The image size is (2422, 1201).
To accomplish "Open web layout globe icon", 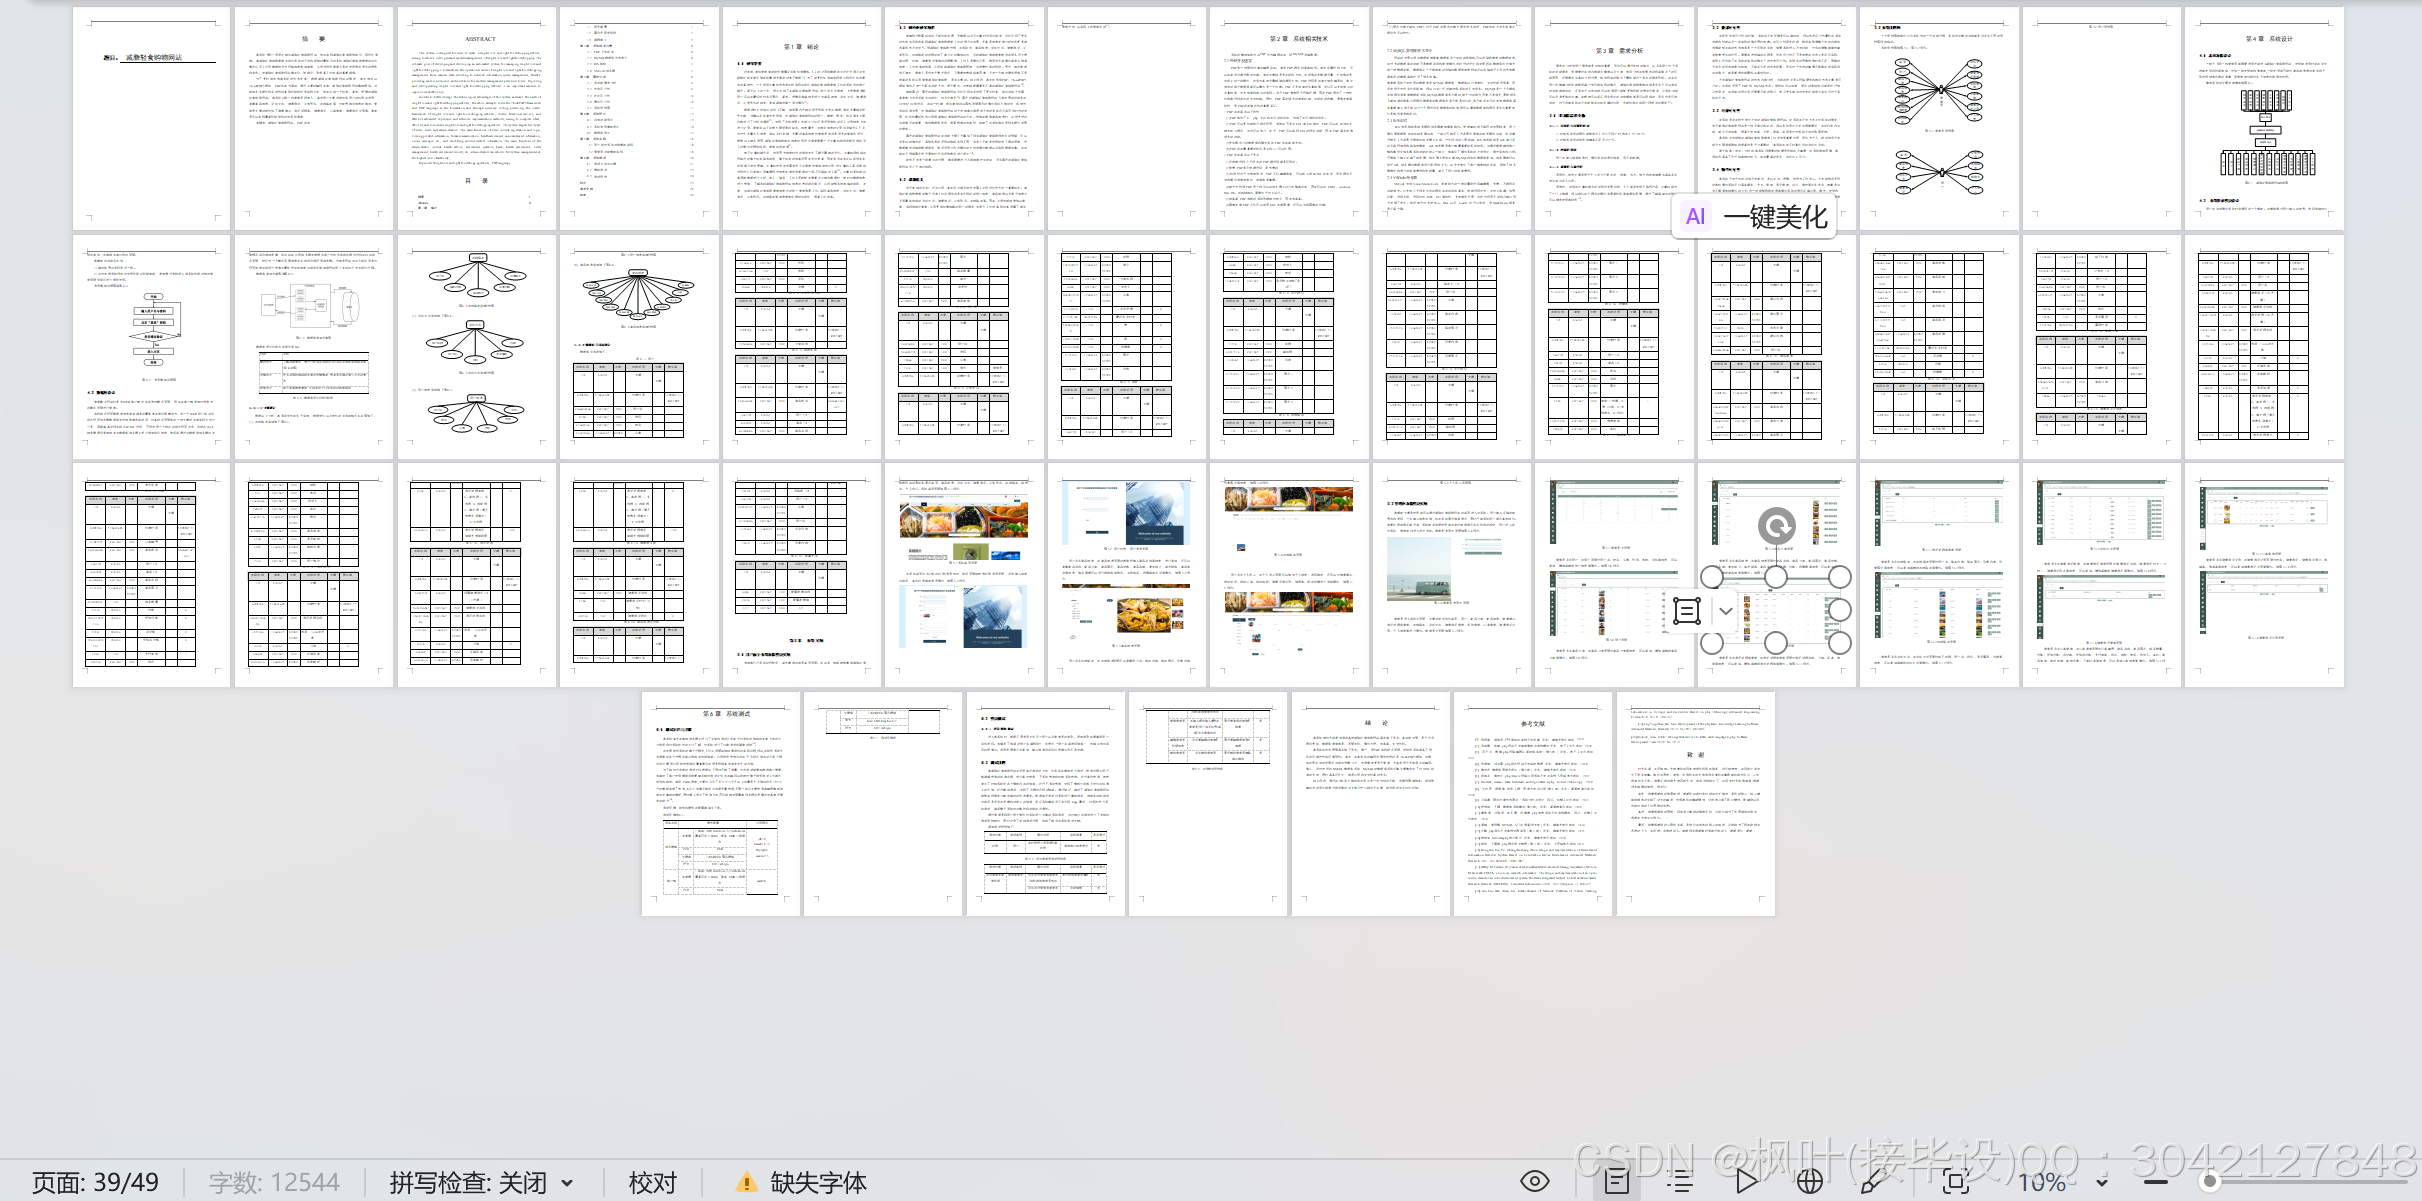I will [1809, 1182].
